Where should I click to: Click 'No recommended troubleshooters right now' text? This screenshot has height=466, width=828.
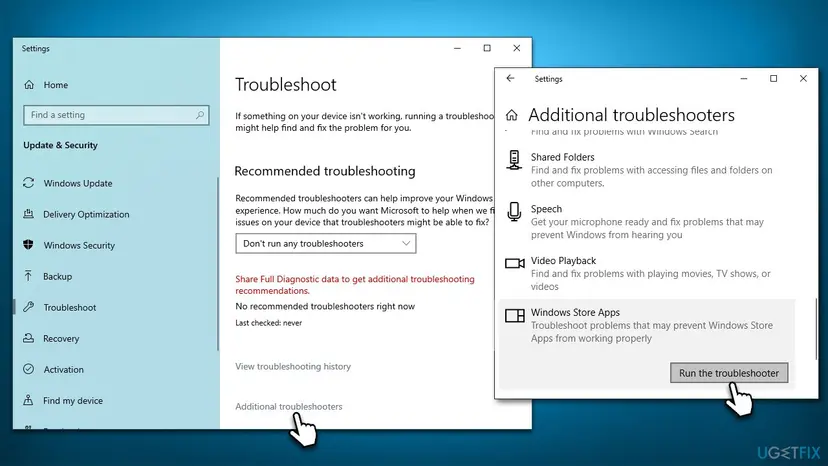point(325,306)
